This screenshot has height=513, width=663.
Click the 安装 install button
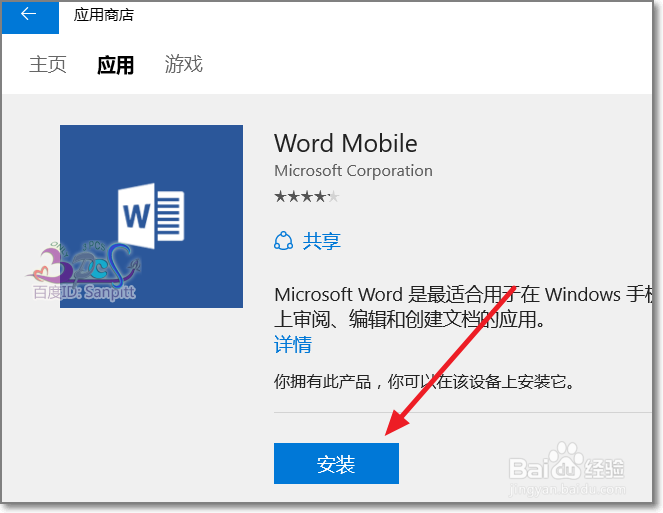336,464
